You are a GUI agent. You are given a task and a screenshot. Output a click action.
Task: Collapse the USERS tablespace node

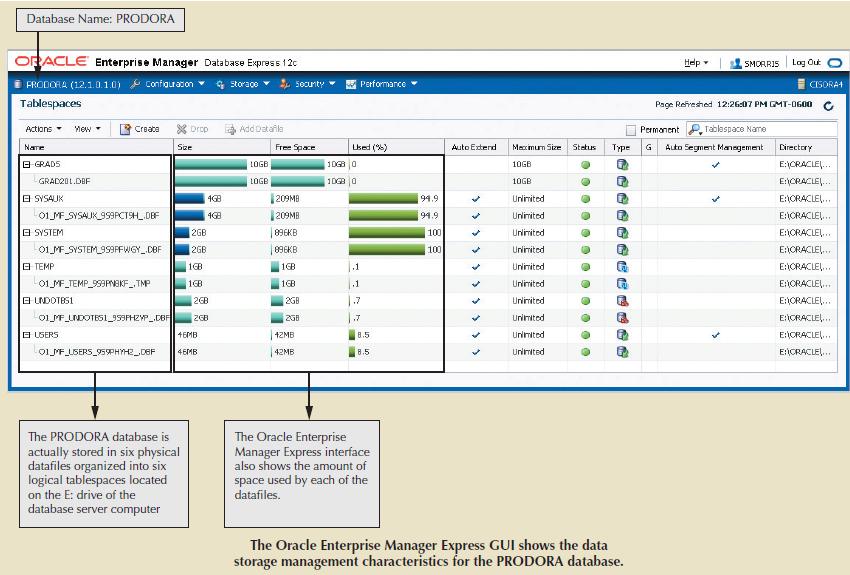pos(27,335)
